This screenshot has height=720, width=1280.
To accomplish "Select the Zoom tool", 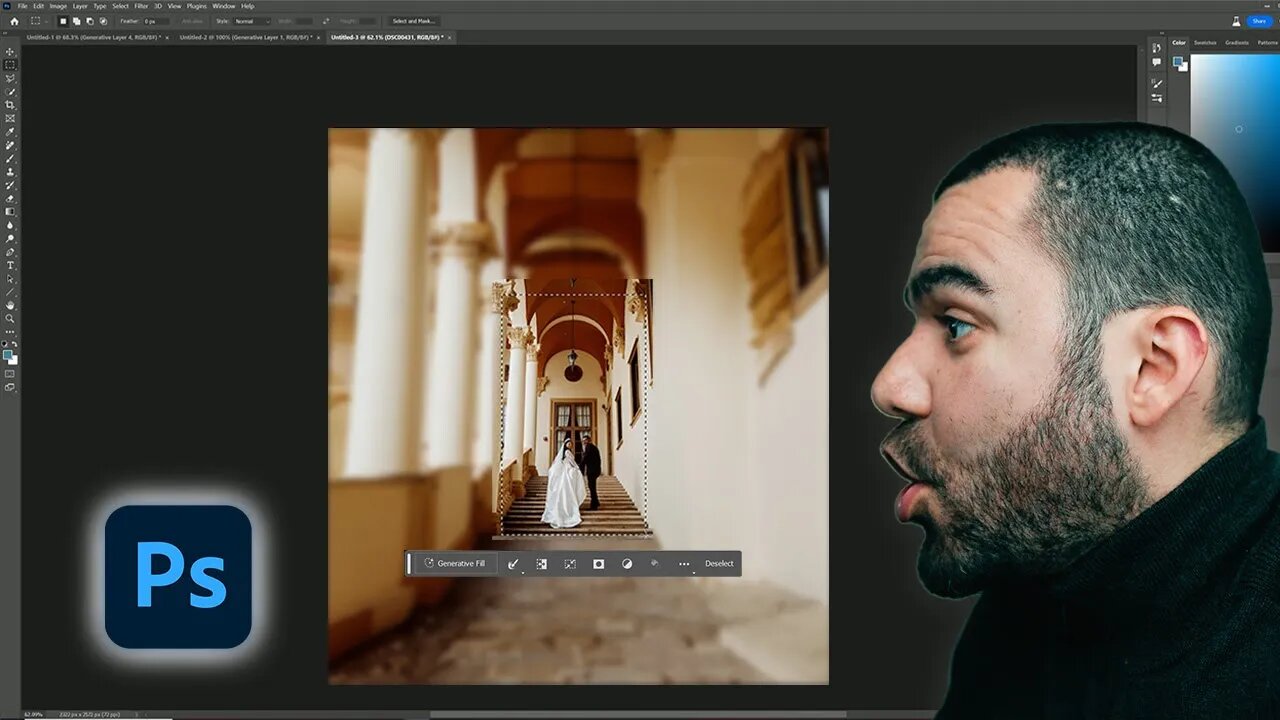I will pyautogui.click(x=11, y=318).
